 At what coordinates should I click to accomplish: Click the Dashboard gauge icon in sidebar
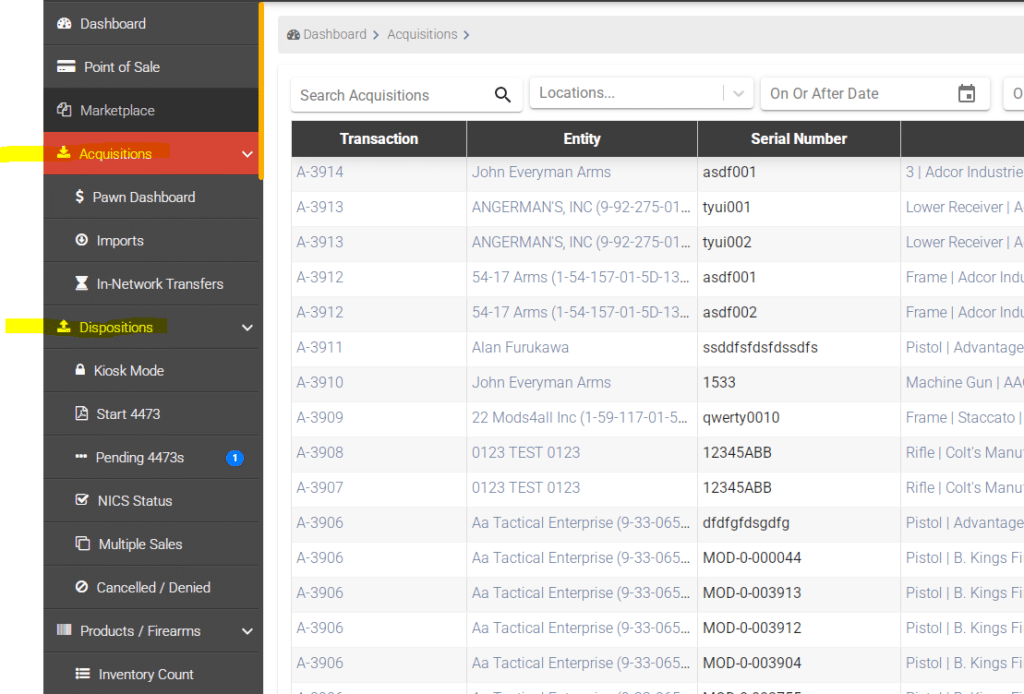click(x=65, y=23)
